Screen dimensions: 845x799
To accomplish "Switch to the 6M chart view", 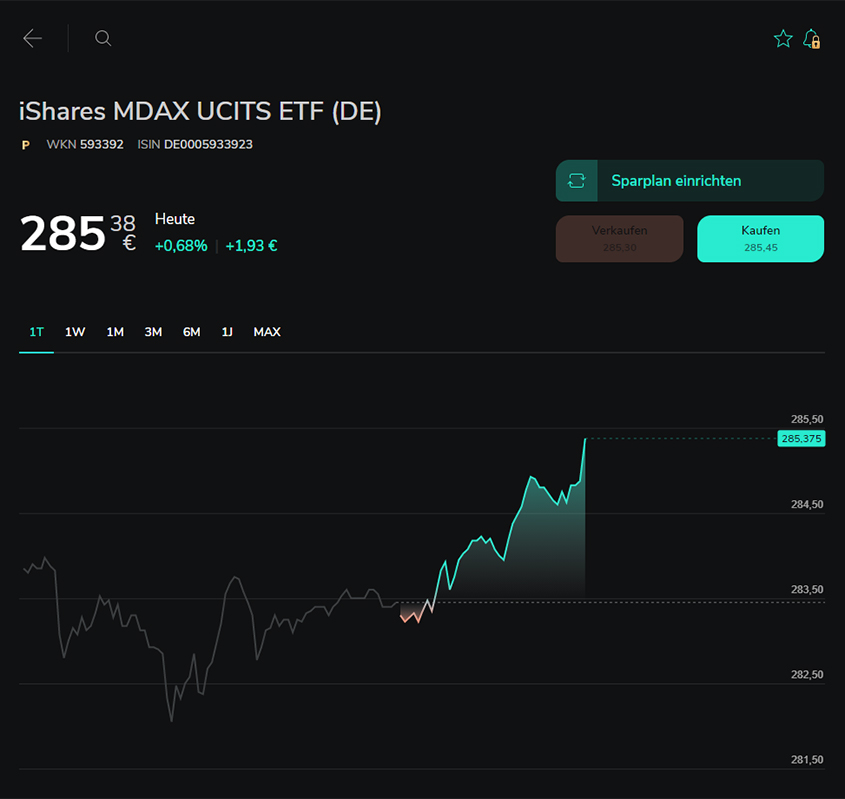I will pyautogui.click(x=191, y=332).
